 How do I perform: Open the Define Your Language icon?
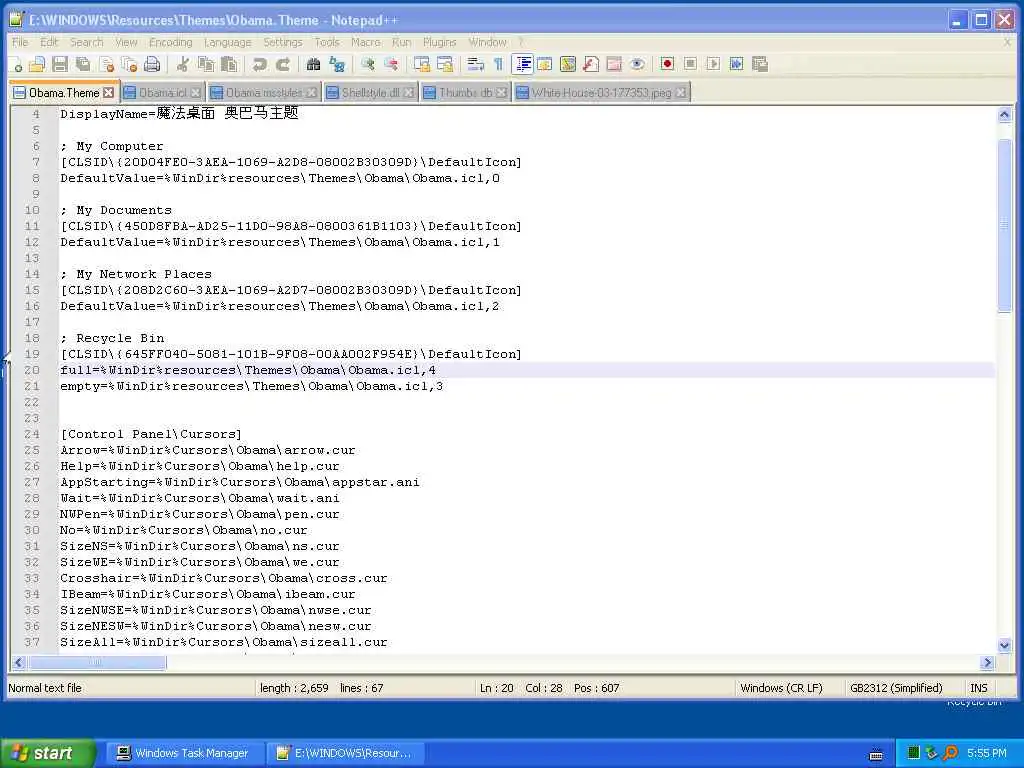[545, 64]
